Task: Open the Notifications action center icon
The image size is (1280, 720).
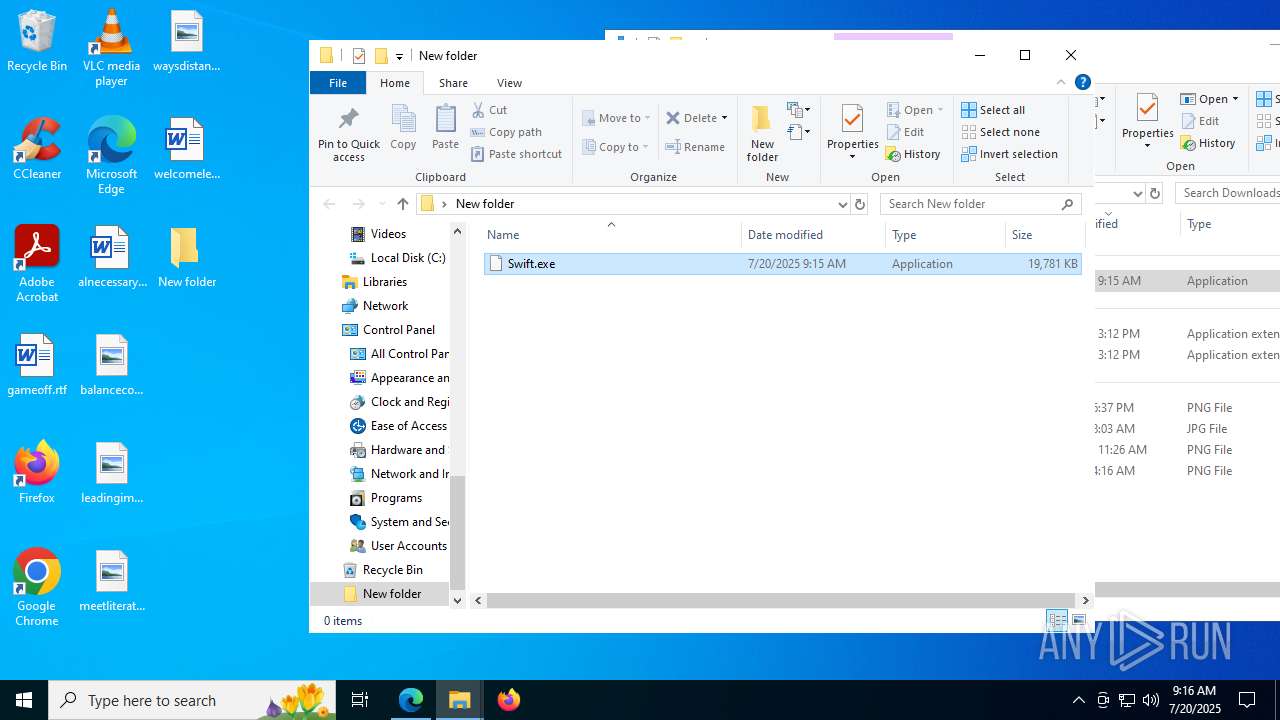Action: [x=1248, y=700]
